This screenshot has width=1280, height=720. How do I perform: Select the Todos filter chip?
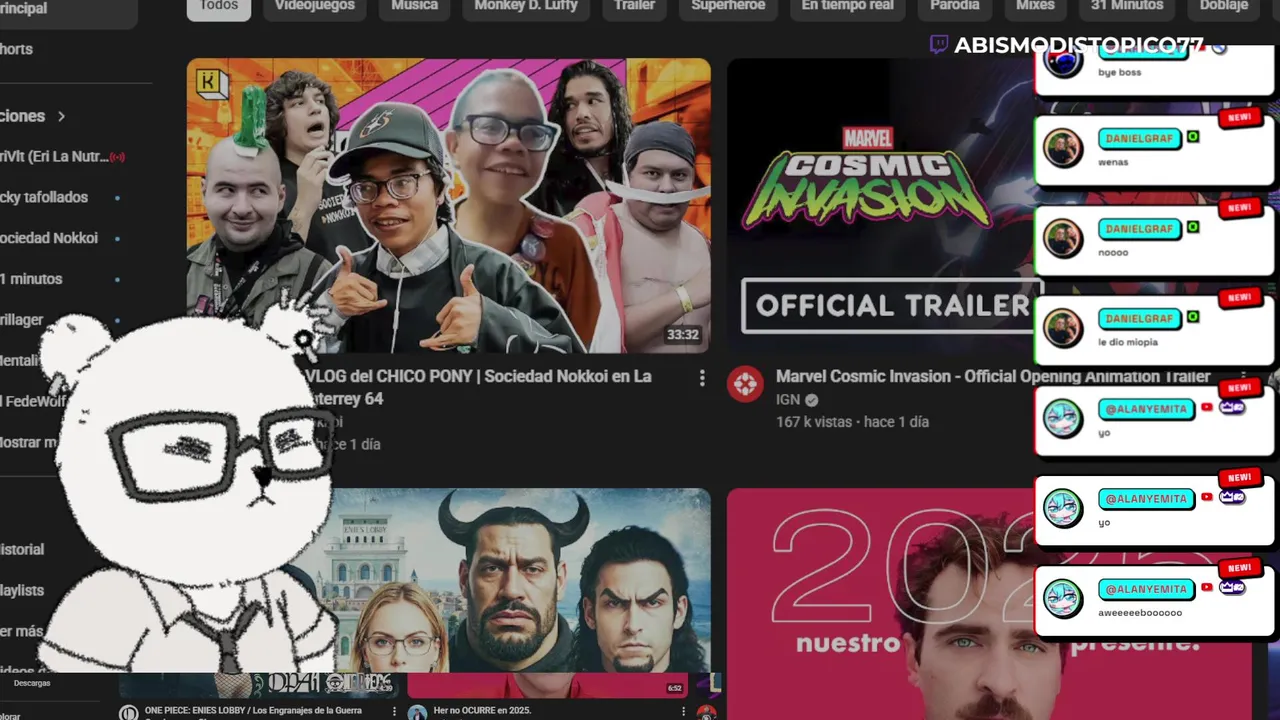tap(218, 6)
